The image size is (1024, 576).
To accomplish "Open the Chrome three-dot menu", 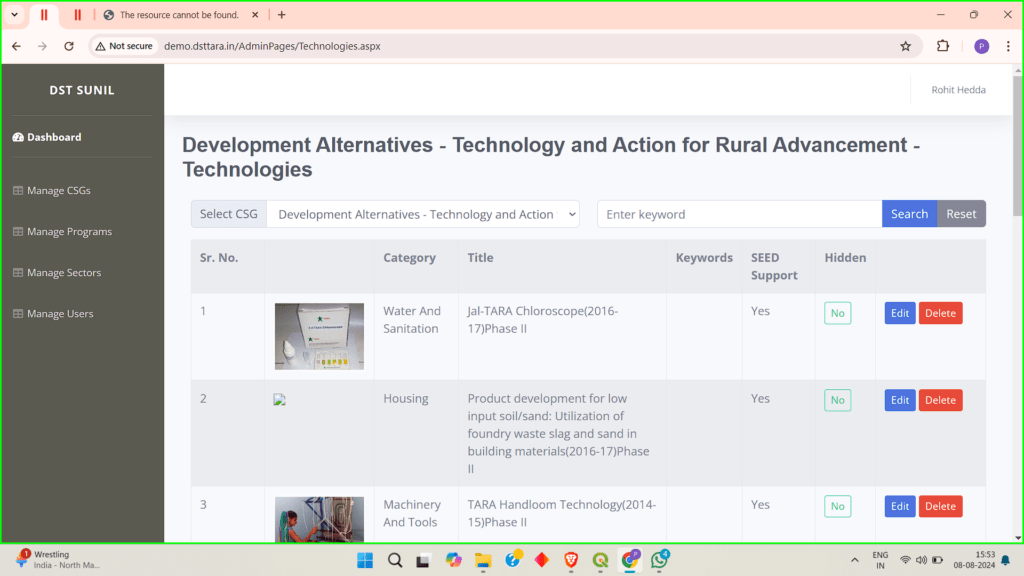I will pyautogui.click(x=1008, y=46).
